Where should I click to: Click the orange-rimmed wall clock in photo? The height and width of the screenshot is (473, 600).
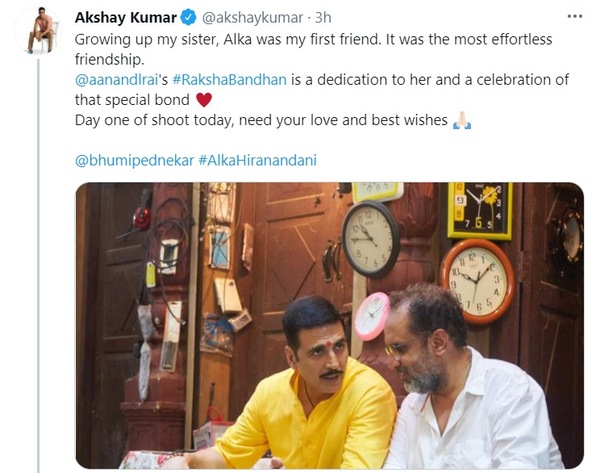[x=477, y=282]
